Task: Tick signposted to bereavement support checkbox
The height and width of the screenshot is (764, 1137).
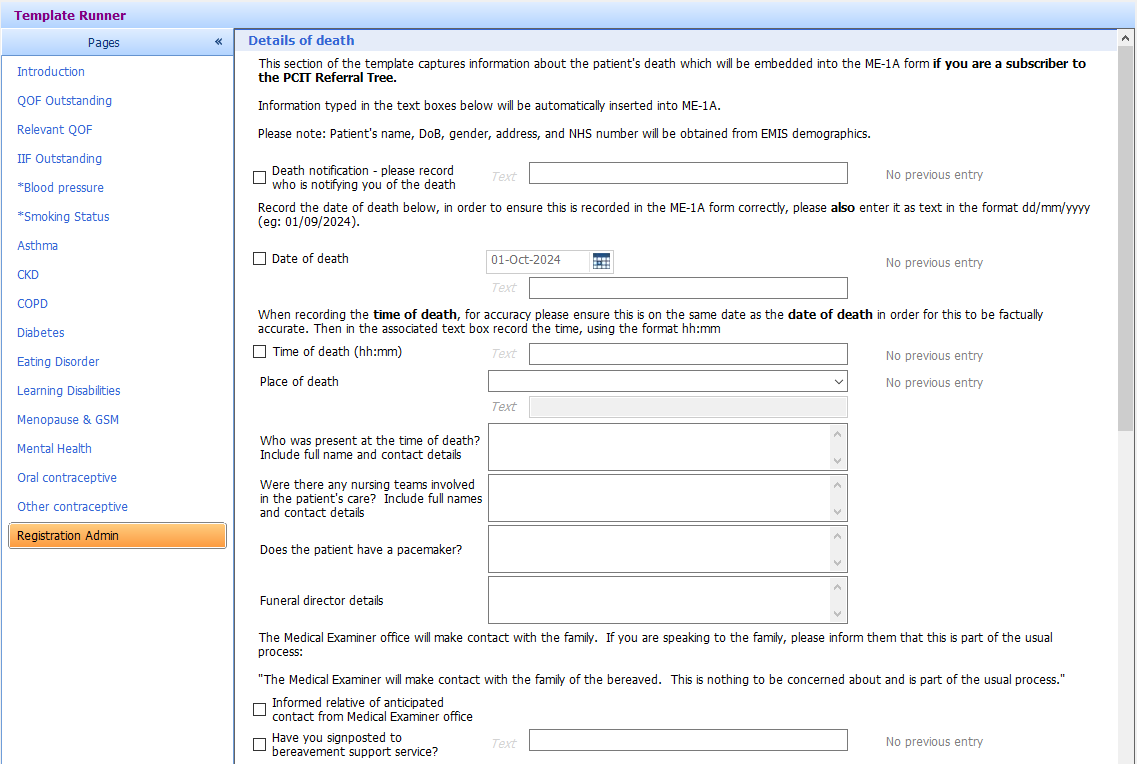Action: pos(259,744)
